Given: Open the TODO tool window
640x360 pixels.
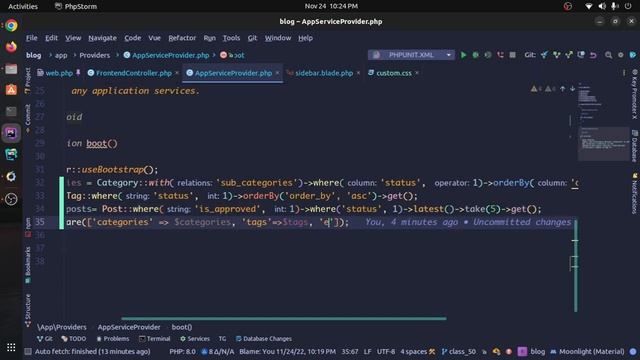Looking at the screenshot, I should click(74, 339).
